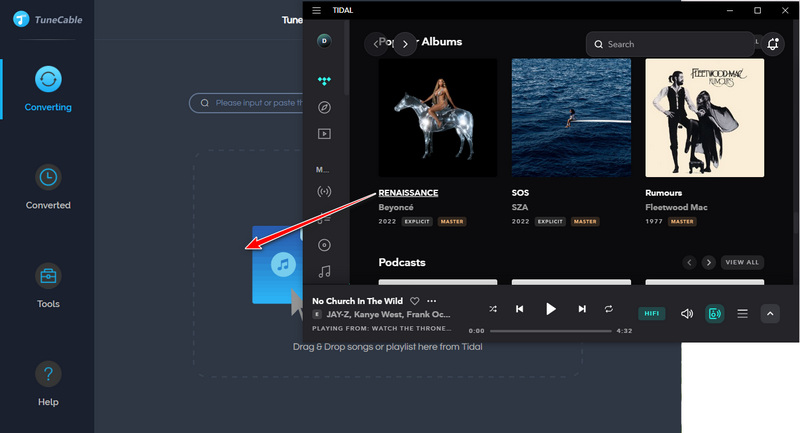
Task: Seek on the track progress bar
Action: coord(551,331)
